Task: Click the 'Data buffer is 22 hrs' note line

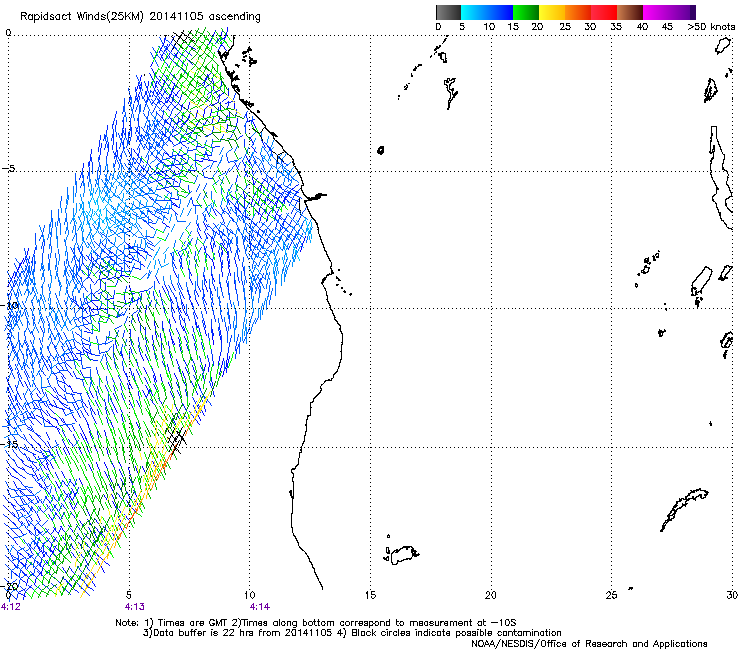Action: [352, 633]
